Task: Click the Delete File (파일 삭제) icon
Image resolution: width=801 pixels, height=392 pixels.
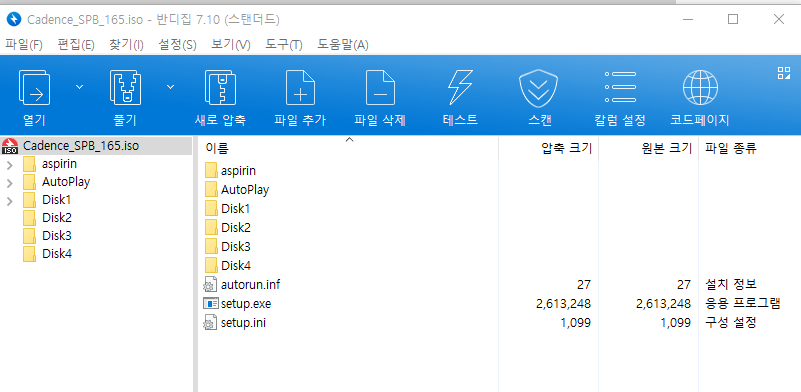Action: coord(380,87)
